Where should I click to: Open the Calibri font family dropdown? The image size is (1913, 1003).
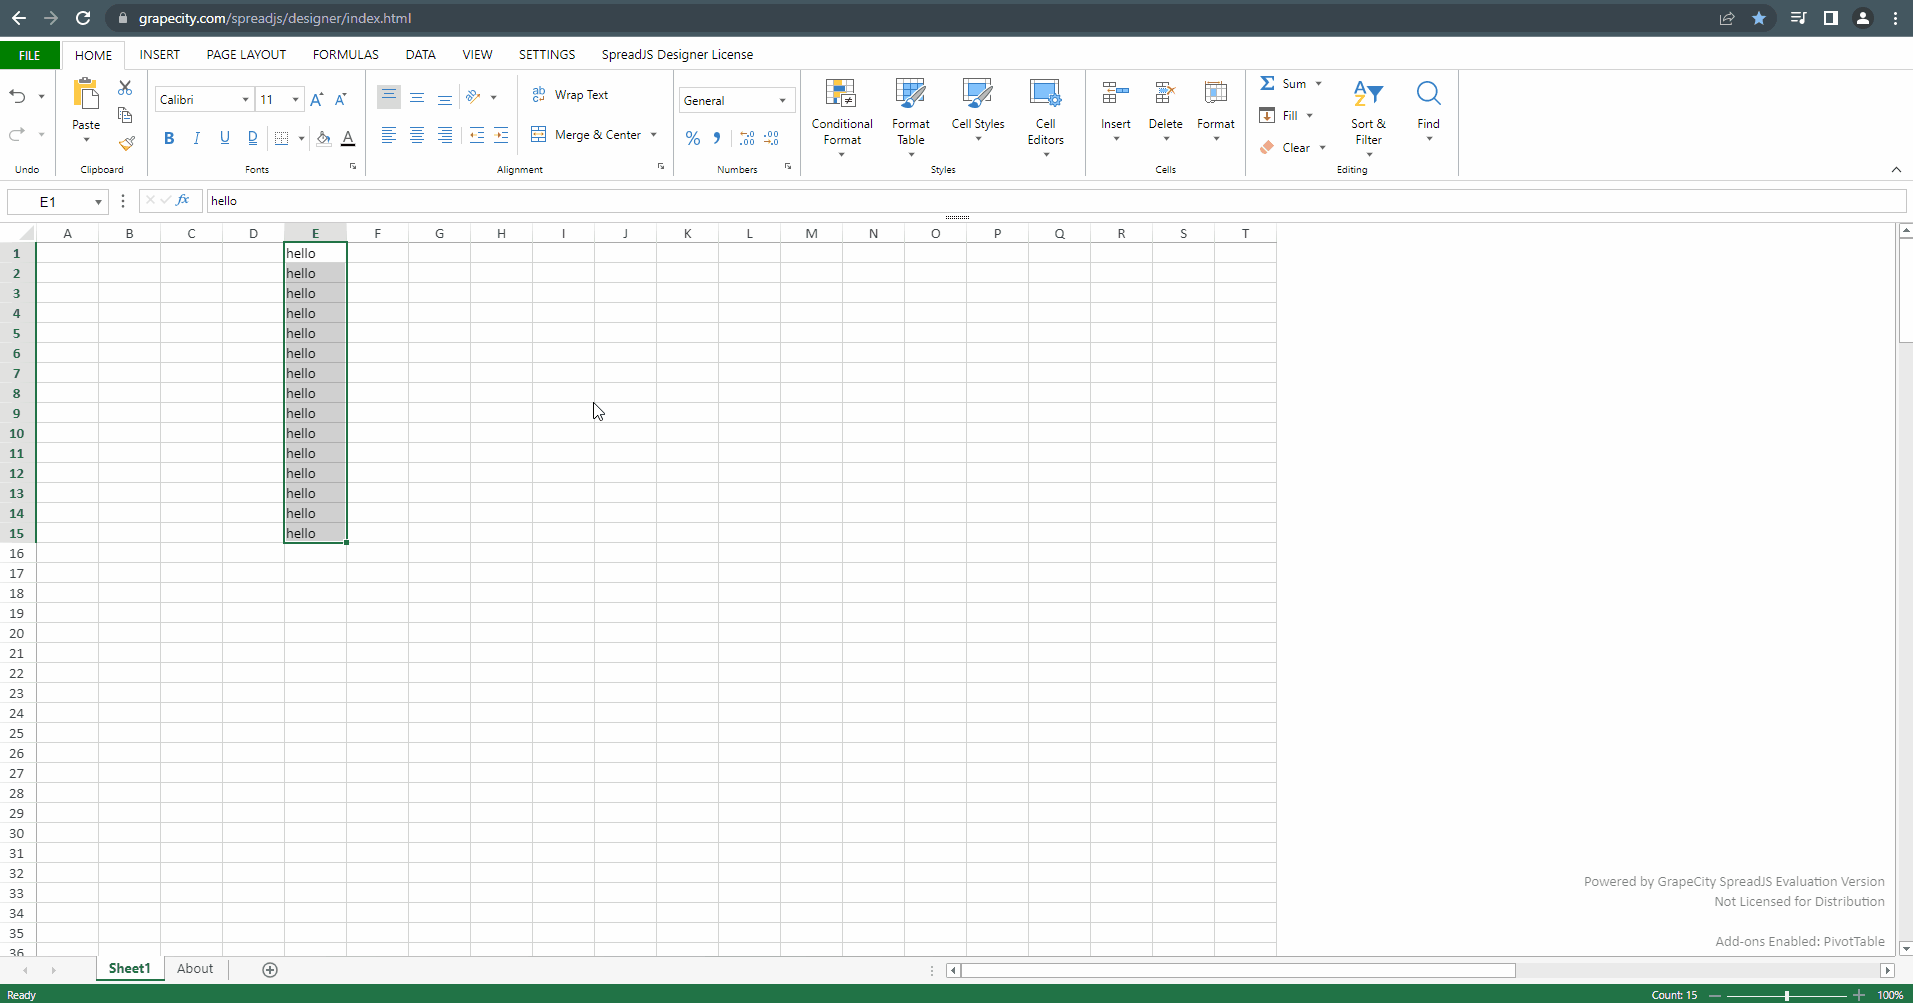pos(245,100)
